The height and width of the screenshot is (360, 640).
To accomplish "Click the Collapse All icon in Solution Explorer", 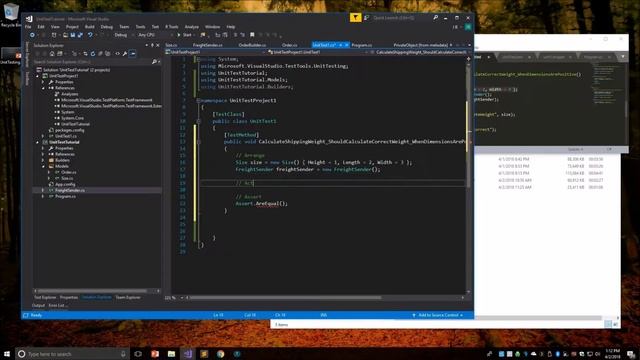I will click(x=100, y=53).
